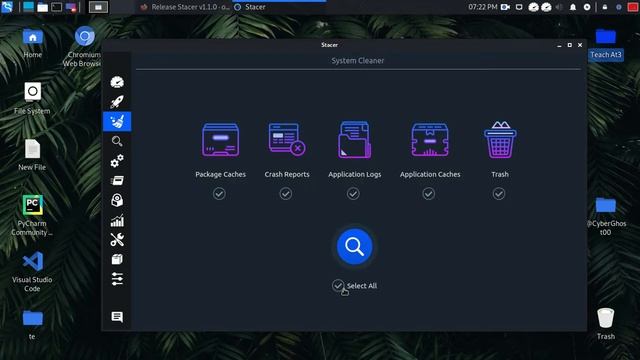Toggle the Select All checkbox
This screenshot has width=640, height=360.
coord(338,285)
